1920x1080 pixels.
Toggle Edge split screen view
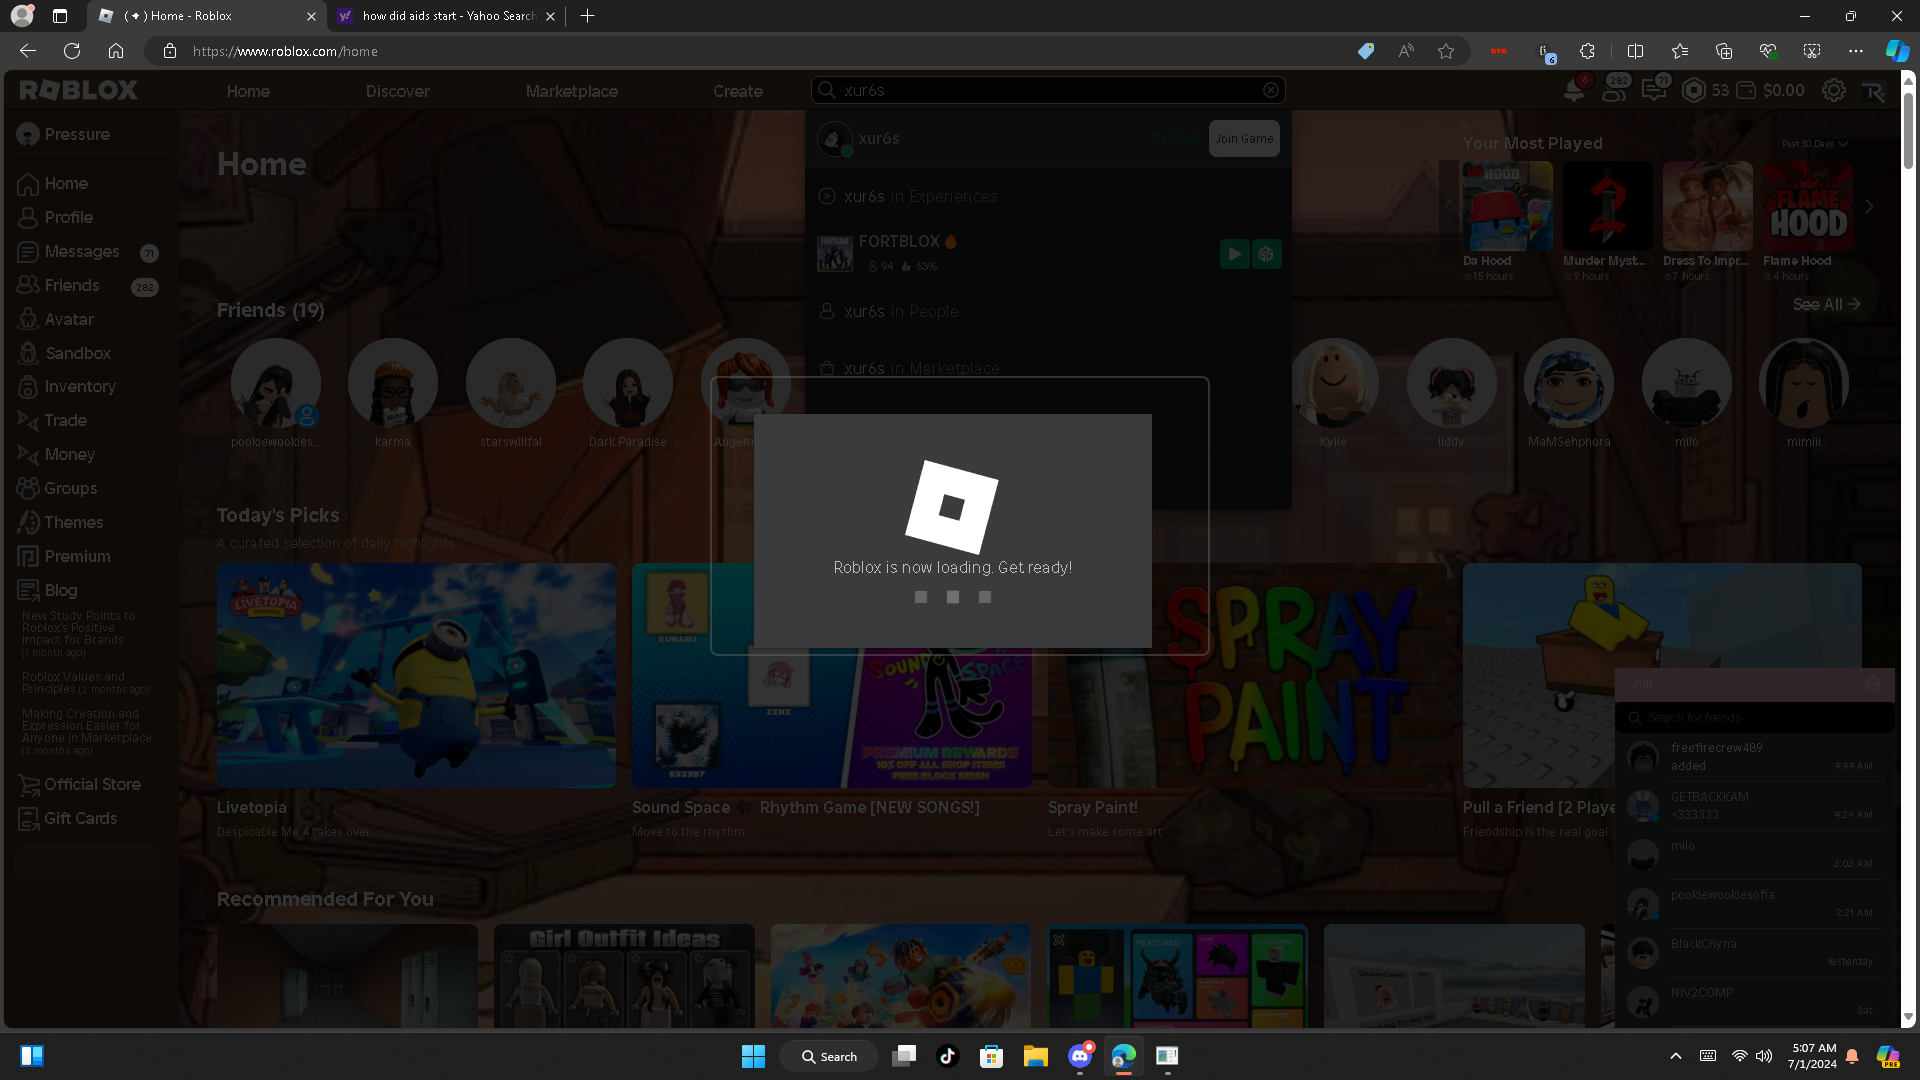click(x=1636, y=51)
